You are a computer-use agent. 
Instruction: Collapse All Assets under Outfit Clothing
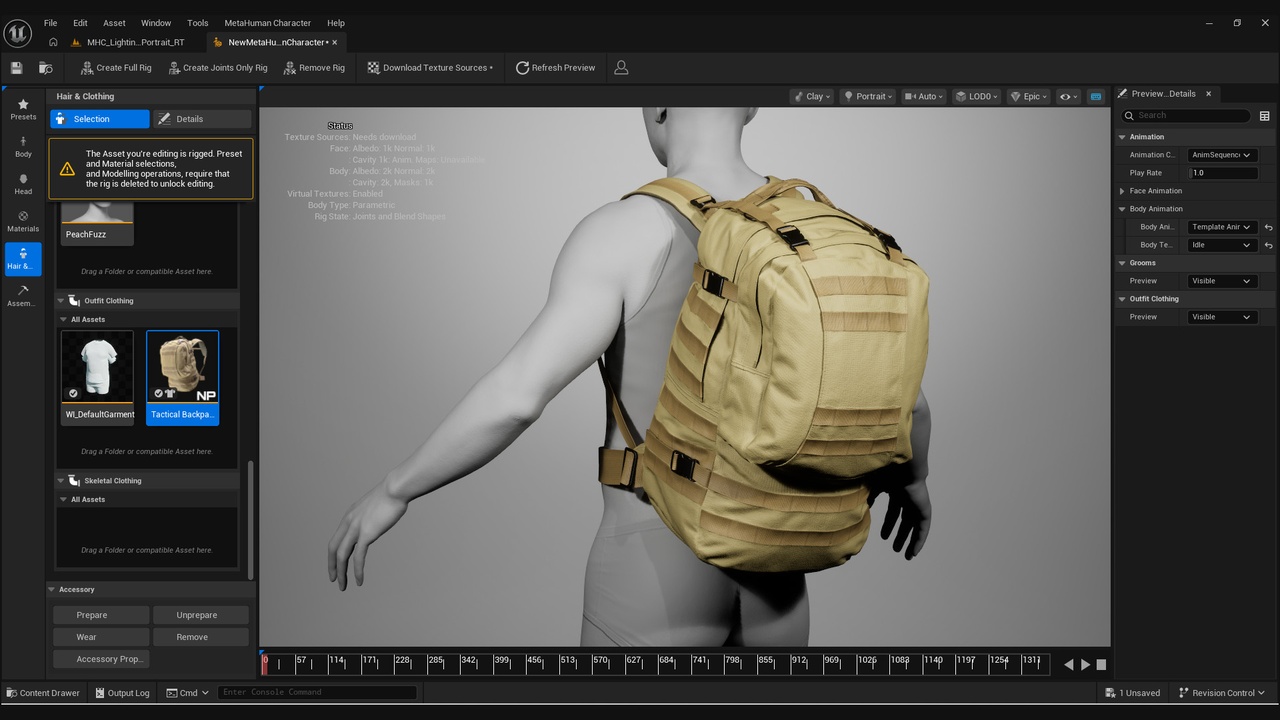point(63,320)
